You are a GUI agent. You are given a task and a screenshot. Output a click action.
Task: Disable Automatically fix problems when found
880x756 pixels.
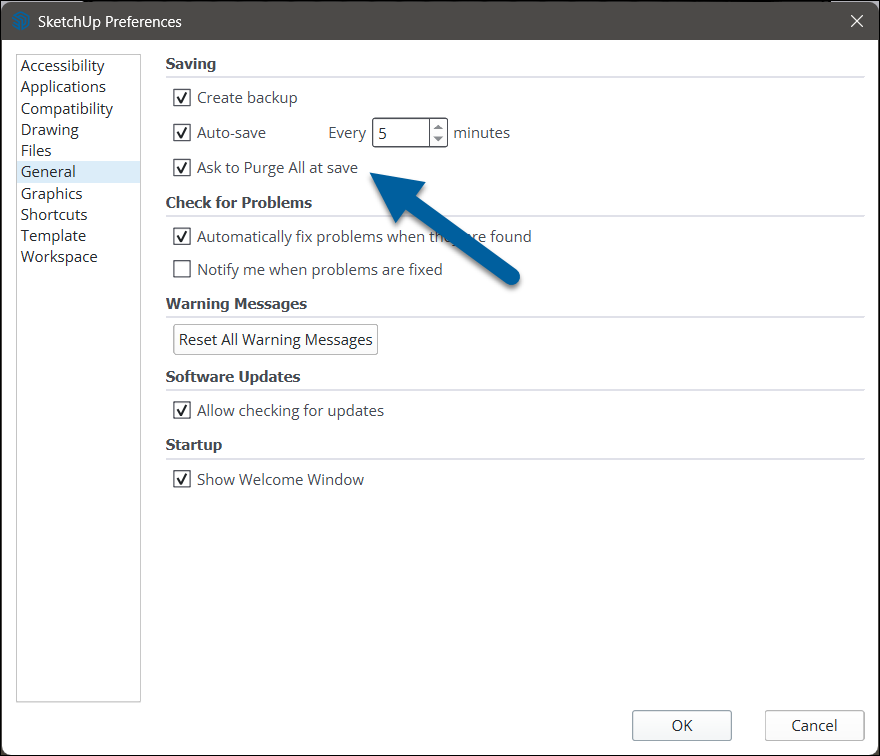click(x=182, y=236)
